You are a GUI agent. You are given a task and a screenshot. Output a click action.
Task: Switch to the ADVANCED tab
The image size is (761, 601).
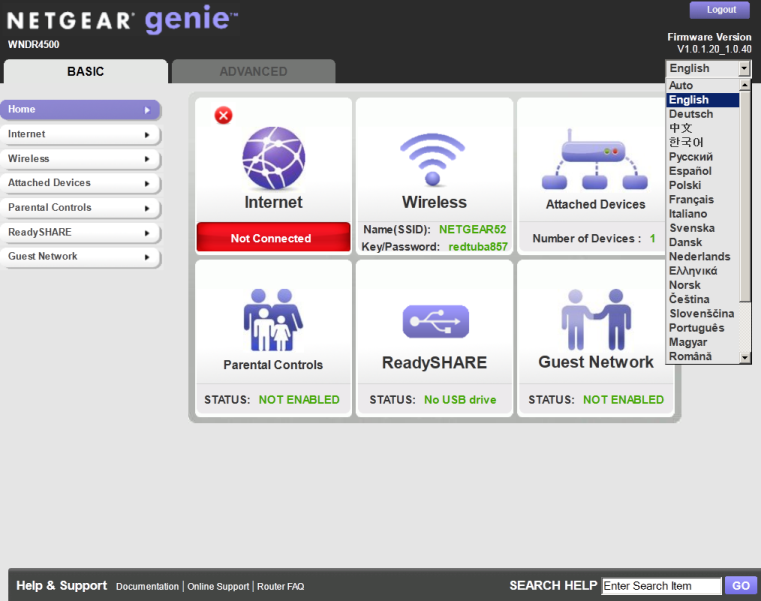click(x=253, y=71)
